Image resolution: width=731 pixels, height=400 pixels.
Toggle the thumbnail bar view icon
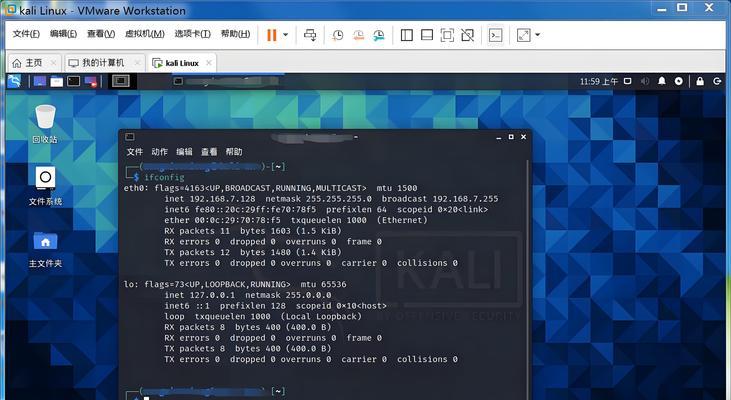click(x=427, y=35)
